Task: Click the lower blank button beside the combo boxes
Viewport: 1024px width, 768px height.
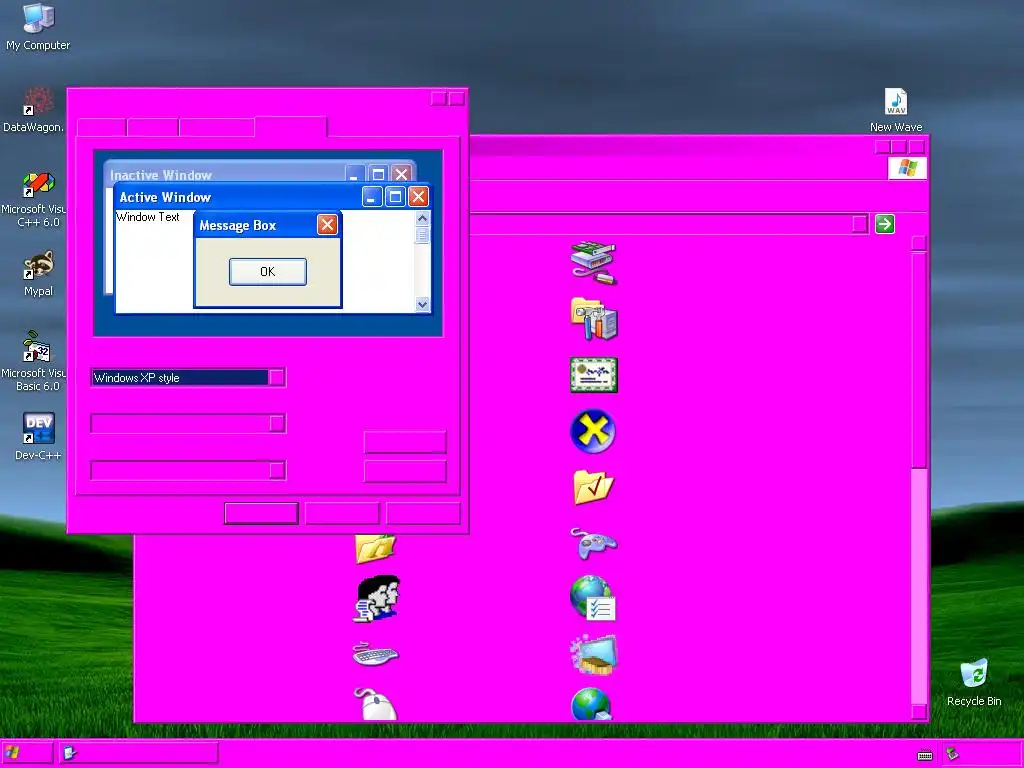Action: tap(405, 471)
